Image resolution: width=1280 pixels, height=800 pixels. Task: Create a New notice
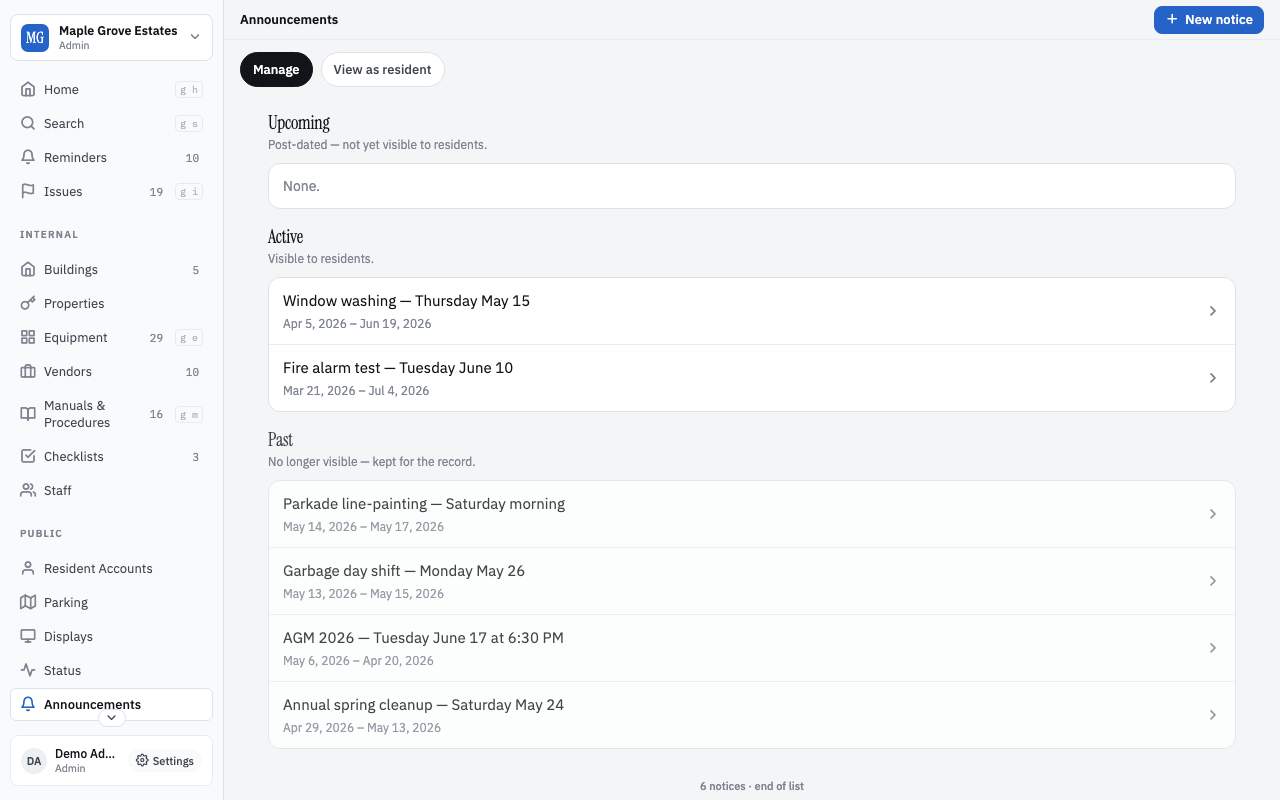coord(1209,19)
